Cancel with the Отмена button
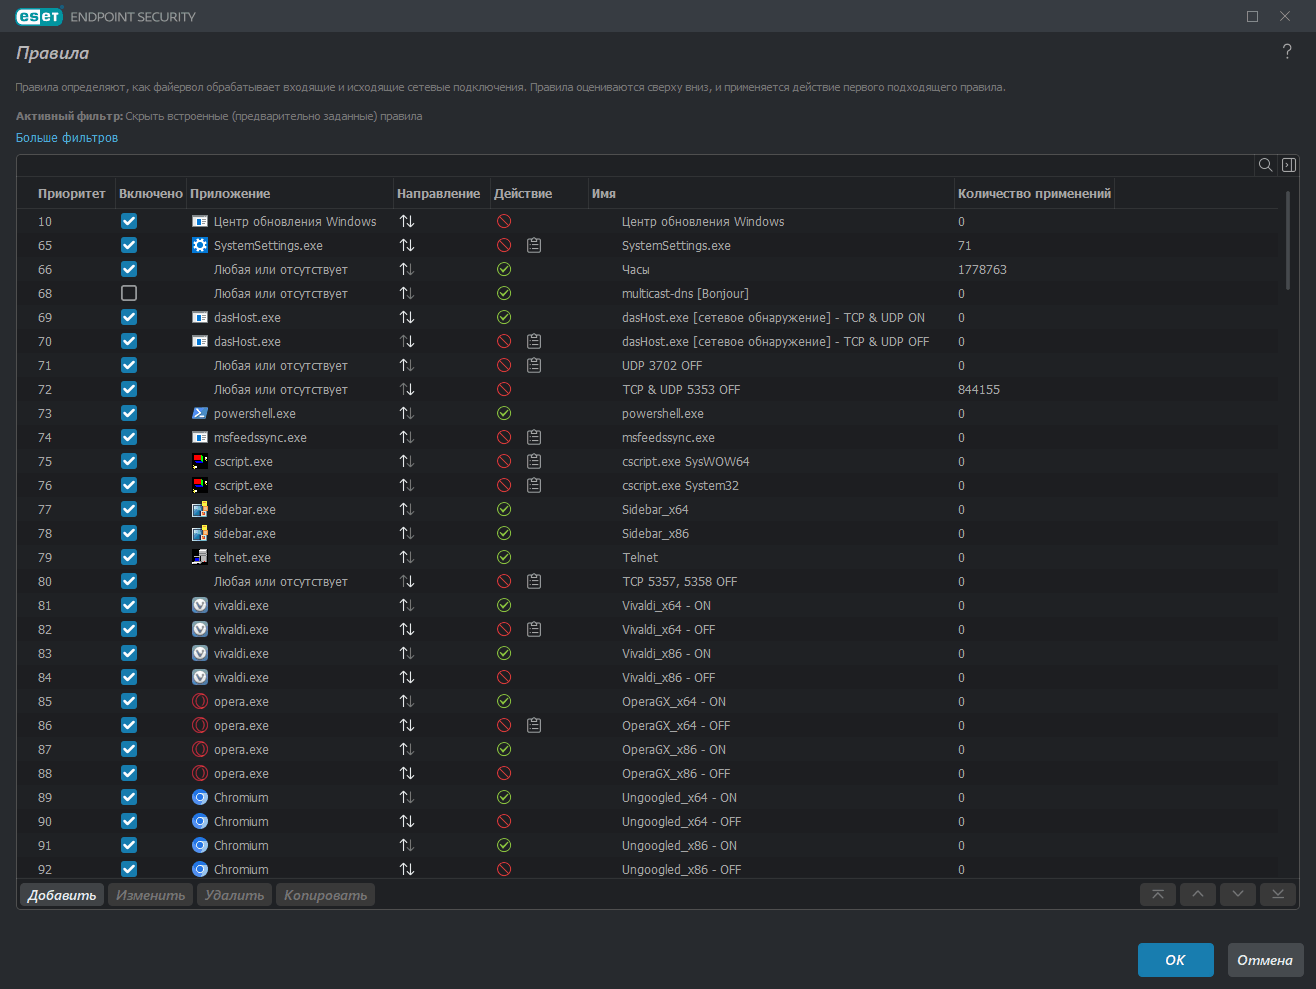 (x=1265, y=960)
